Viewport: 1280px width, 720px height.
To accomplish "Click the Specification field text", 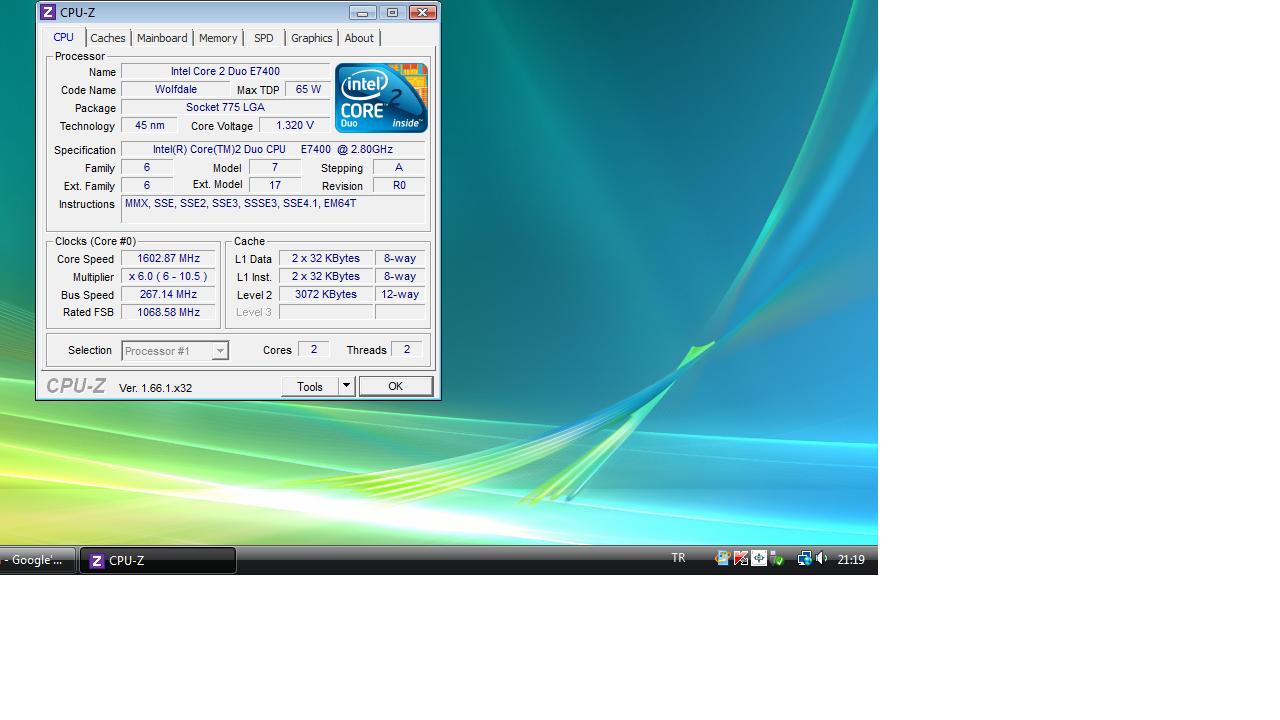I will click(x=273, y=150).
